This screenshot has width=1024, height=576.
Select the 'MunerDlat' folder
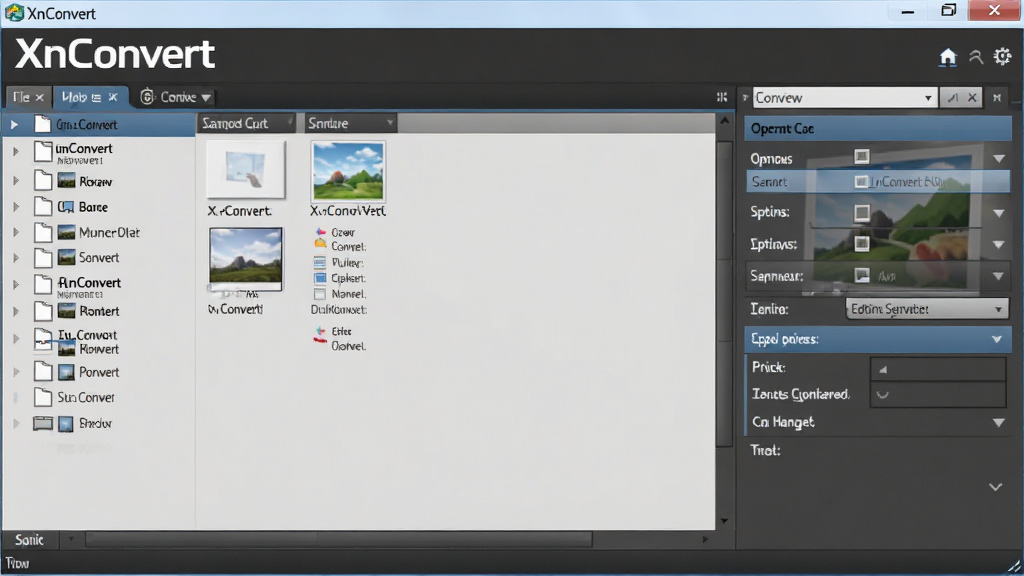(x=109, y=232)
